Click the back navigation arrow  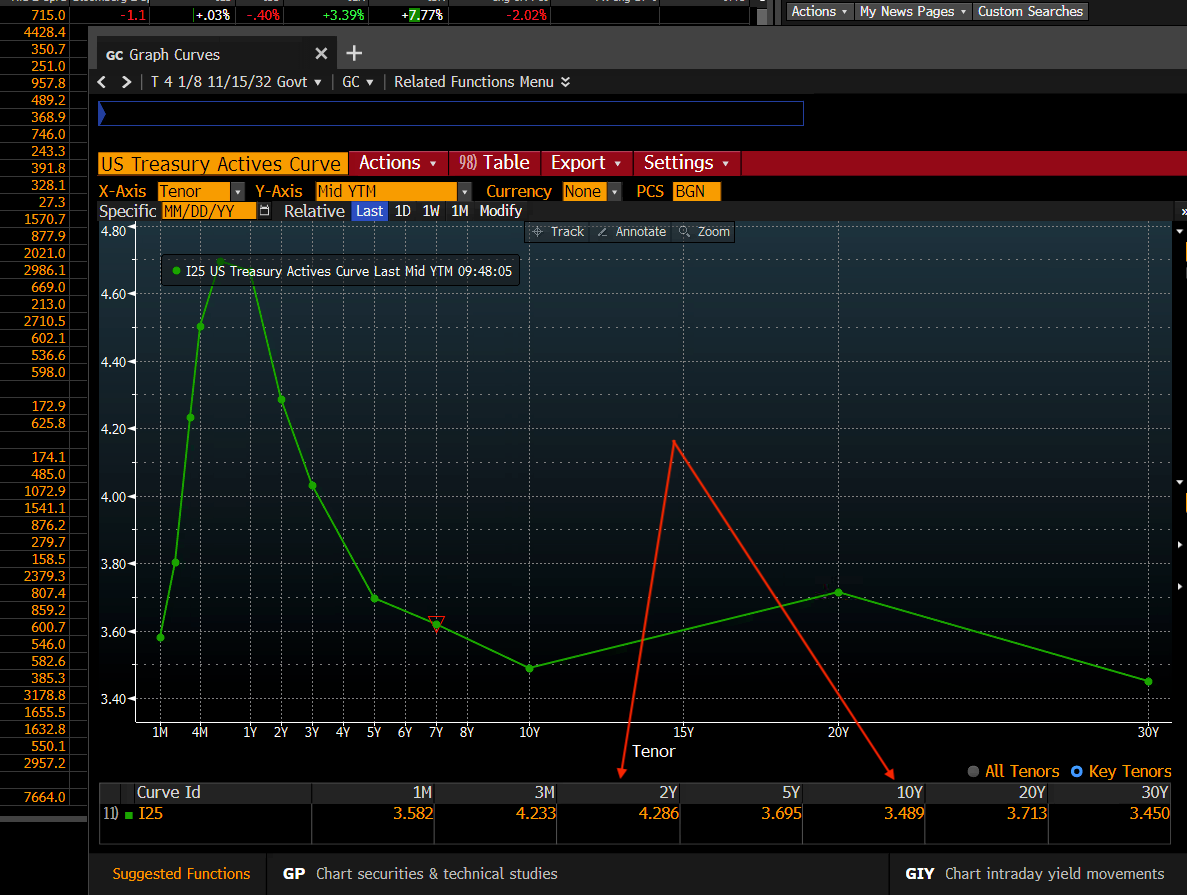[100, 82]
